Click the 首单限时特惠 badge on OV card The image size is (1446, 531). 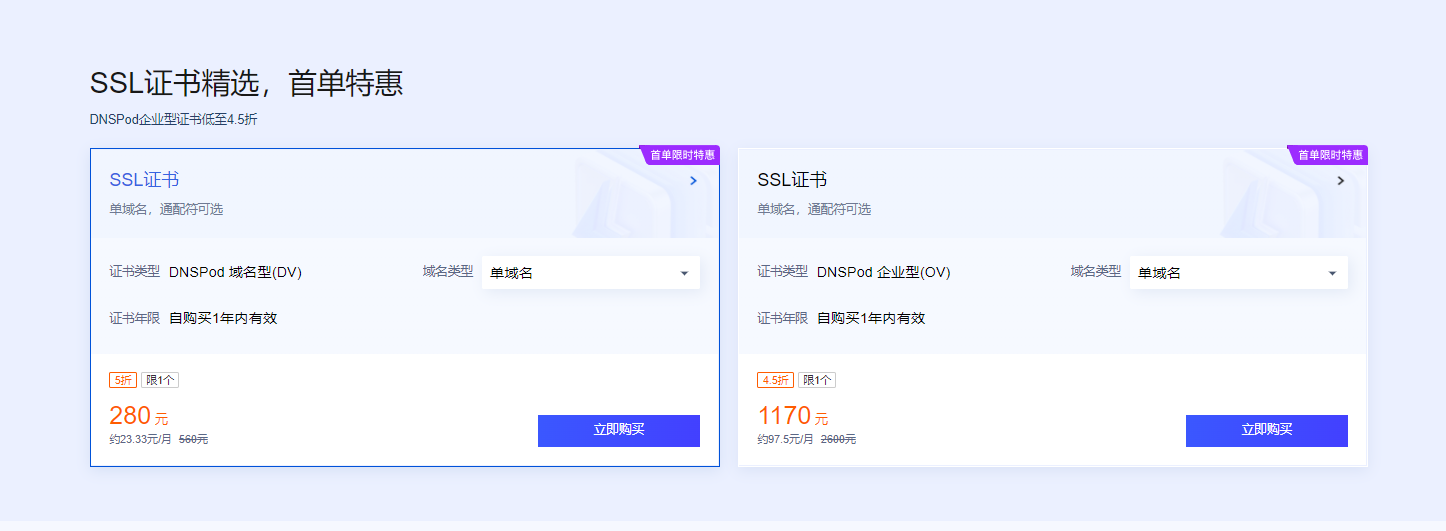click(1329, 155)
